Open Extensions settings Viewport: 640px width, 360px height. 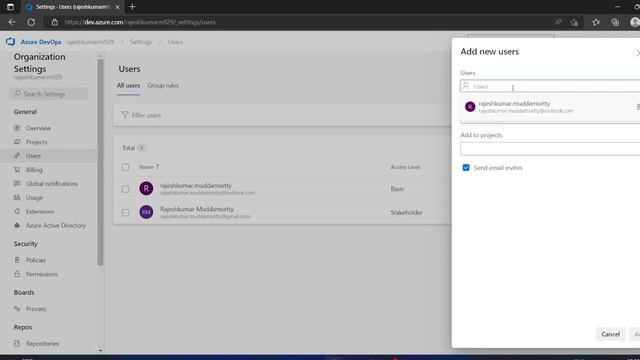point(40,211)
